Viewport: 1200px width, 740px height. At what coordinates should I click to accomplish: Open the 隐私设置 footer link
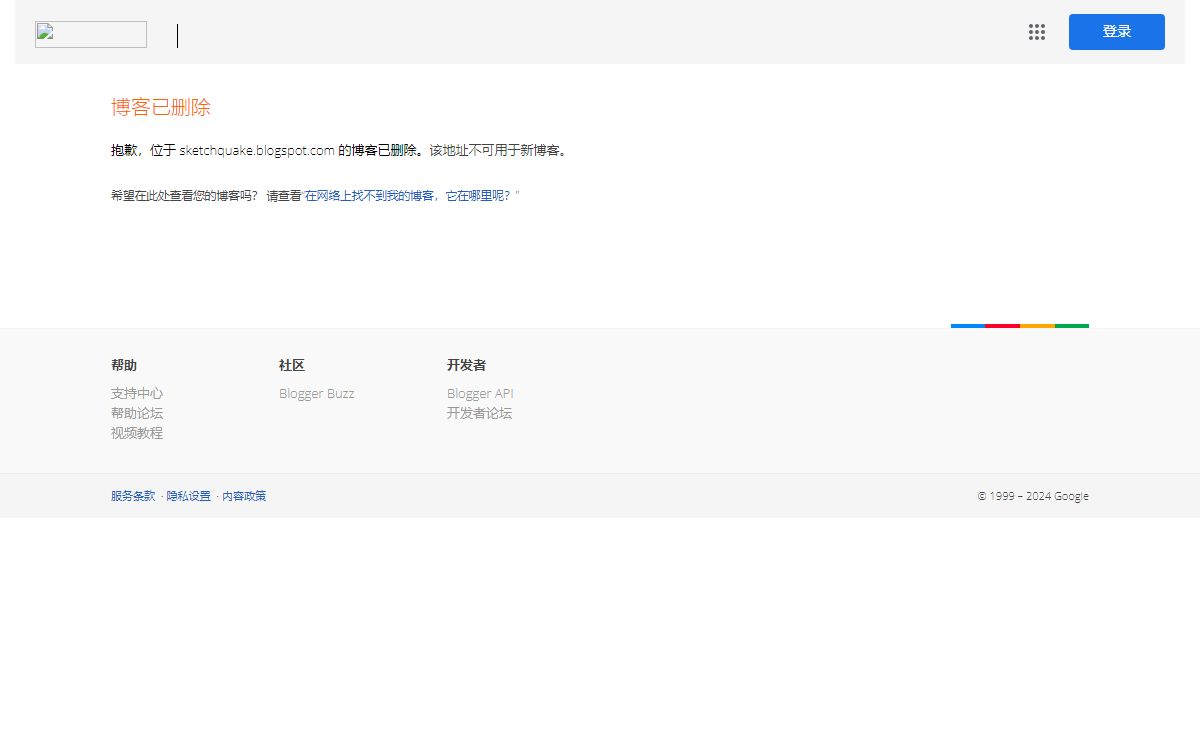[x=189, y=496]
